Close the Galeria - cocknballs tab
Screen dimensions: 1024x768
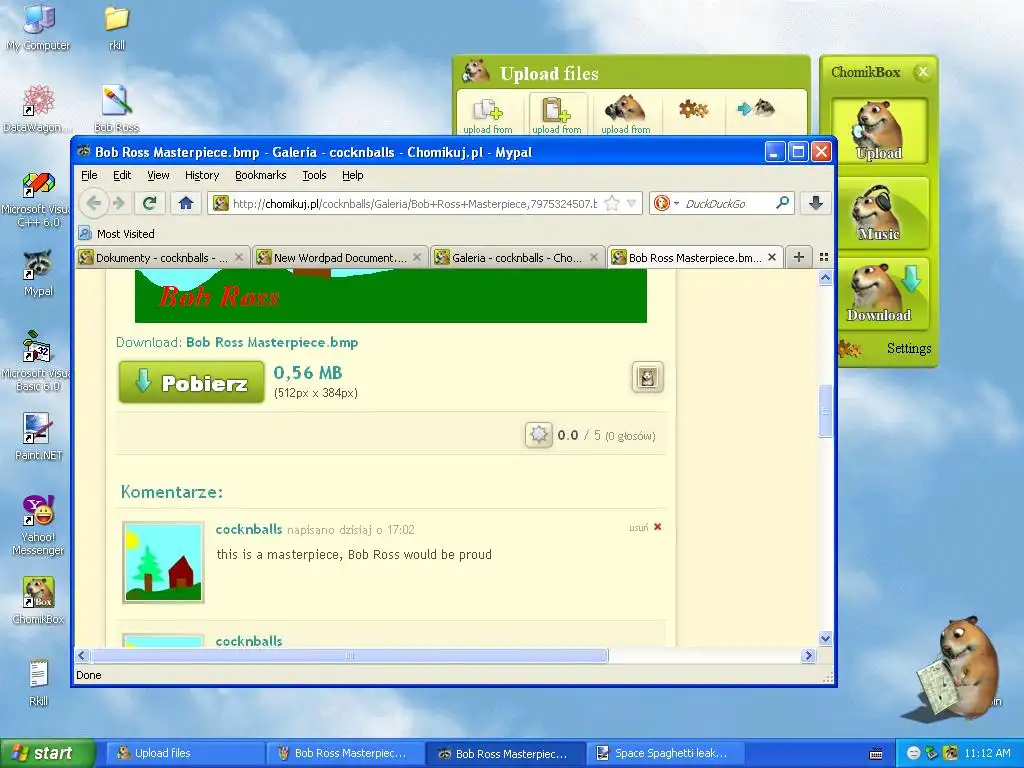[594, 257]
